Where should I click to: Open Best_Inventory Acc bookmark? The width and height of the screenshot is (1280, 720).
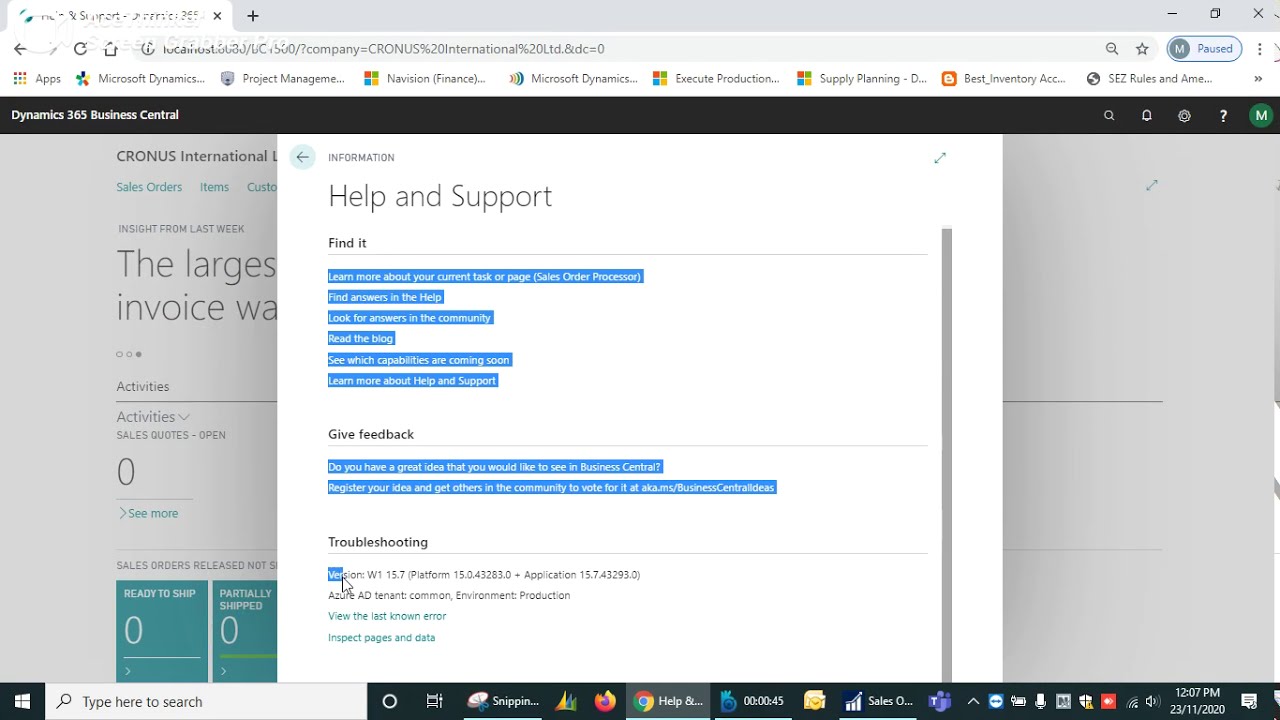pos(1005,78)
